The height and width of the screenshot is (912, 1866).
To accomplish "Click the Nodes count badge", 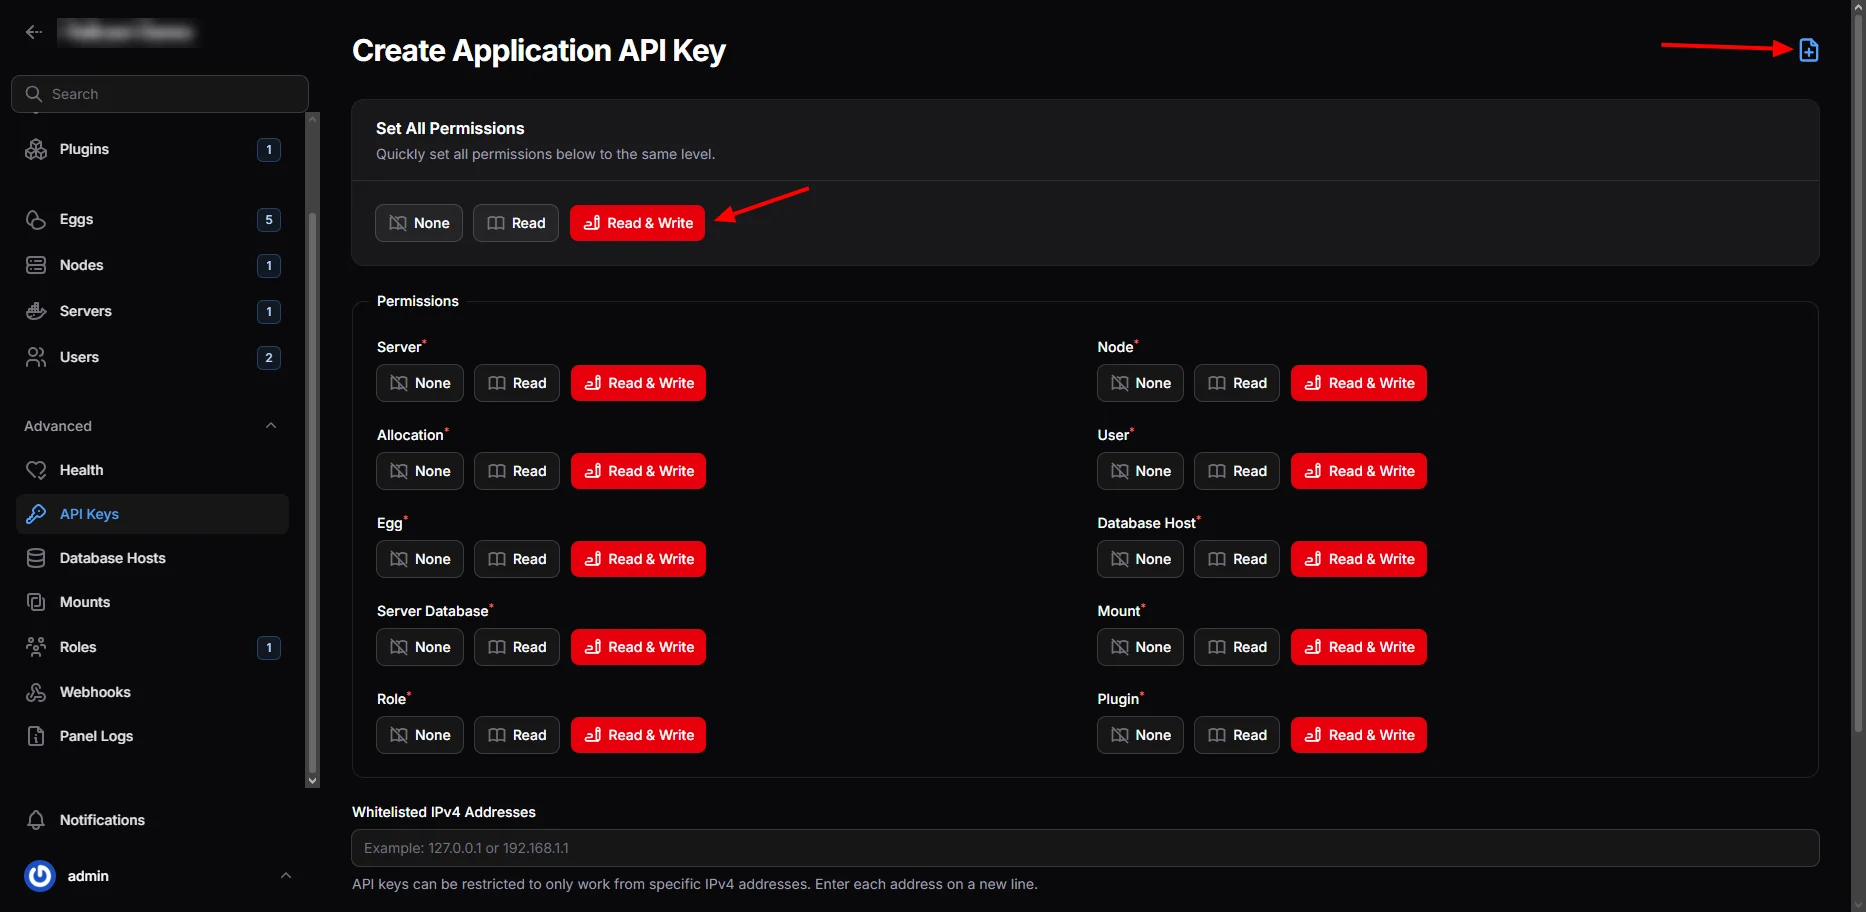I will point(268,266).
